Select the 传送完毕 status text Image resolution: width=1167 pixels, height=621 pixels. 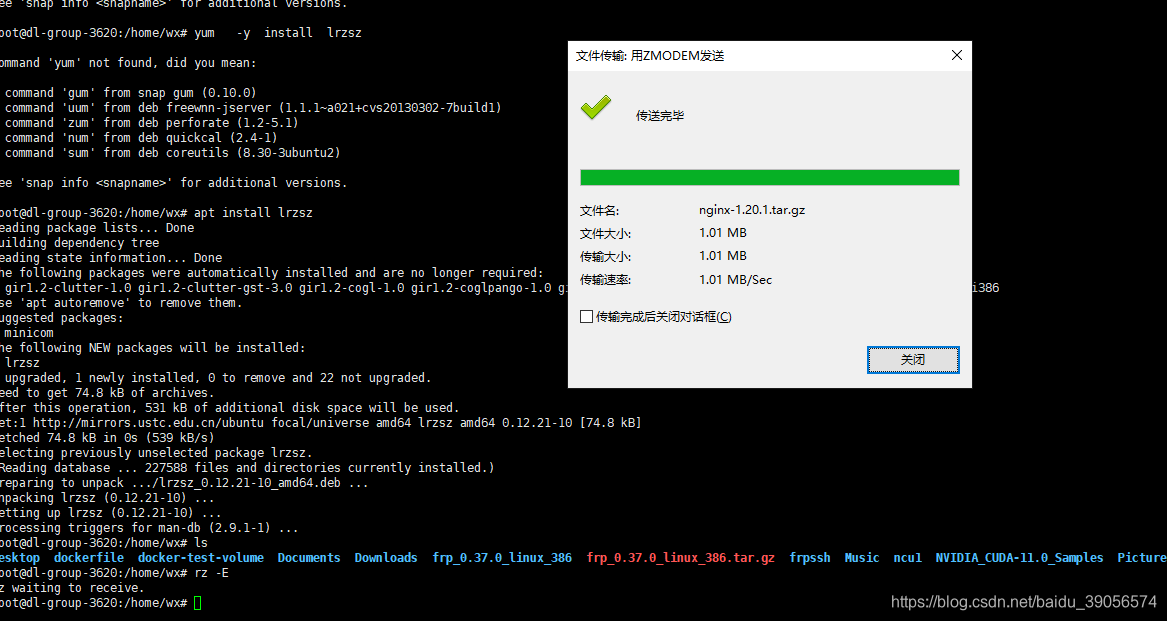point(659,115)
